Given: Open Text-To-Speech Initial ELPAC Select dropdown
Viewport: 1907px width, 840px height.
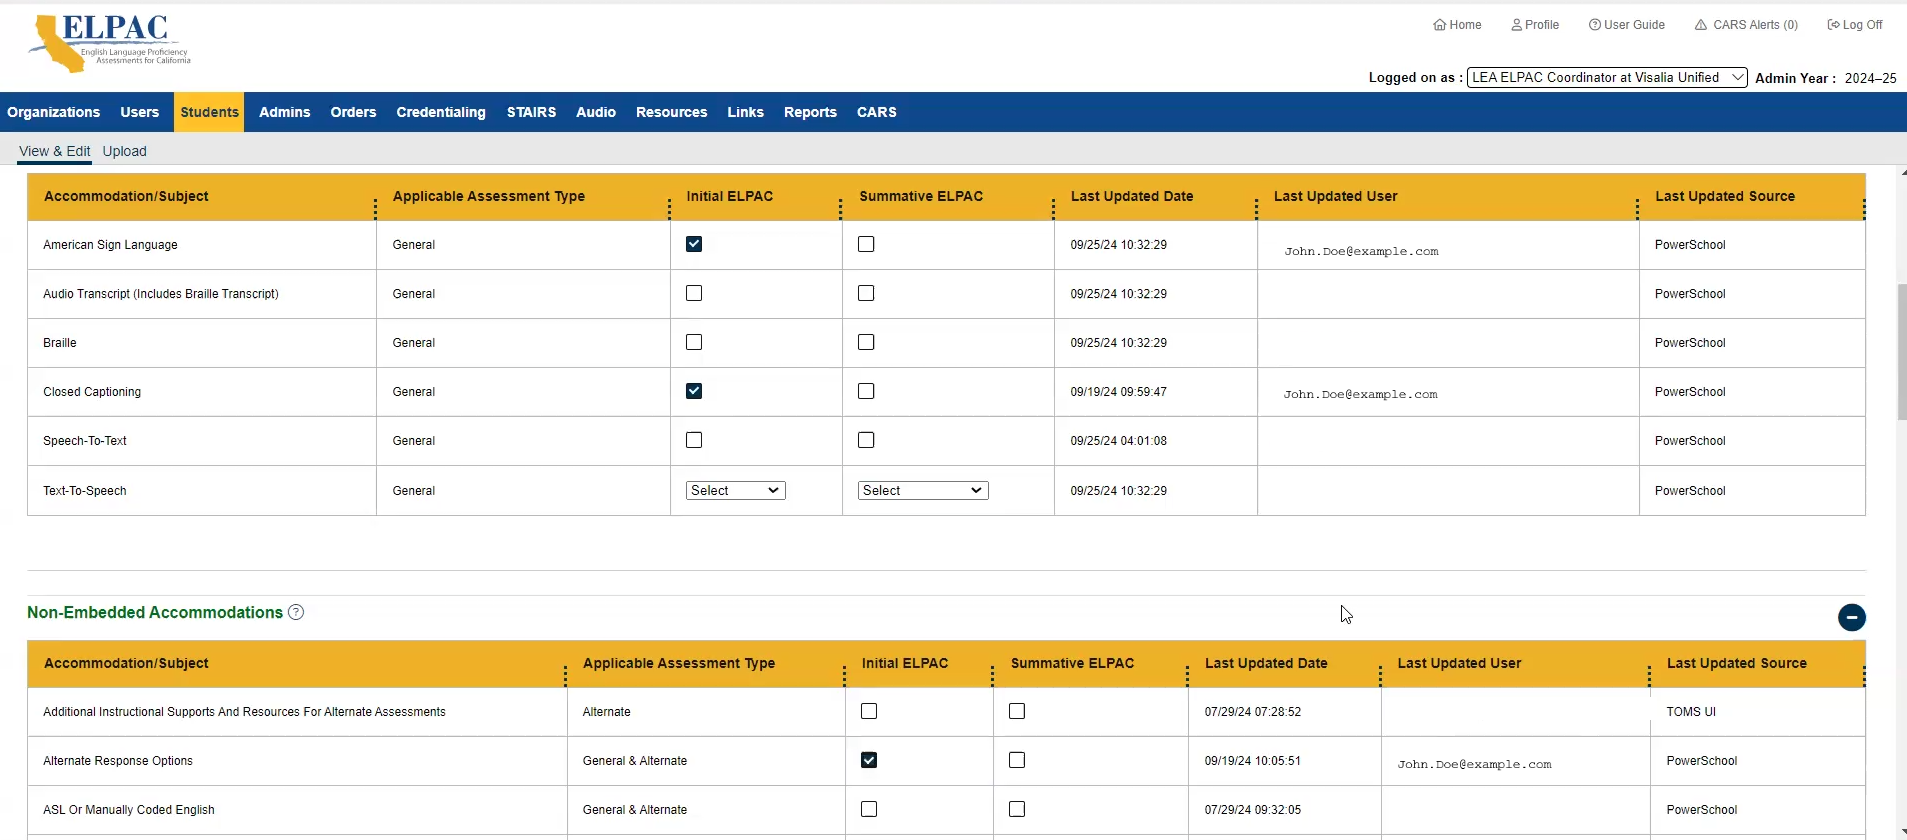Looking at the screenshot, I should 735,490.
